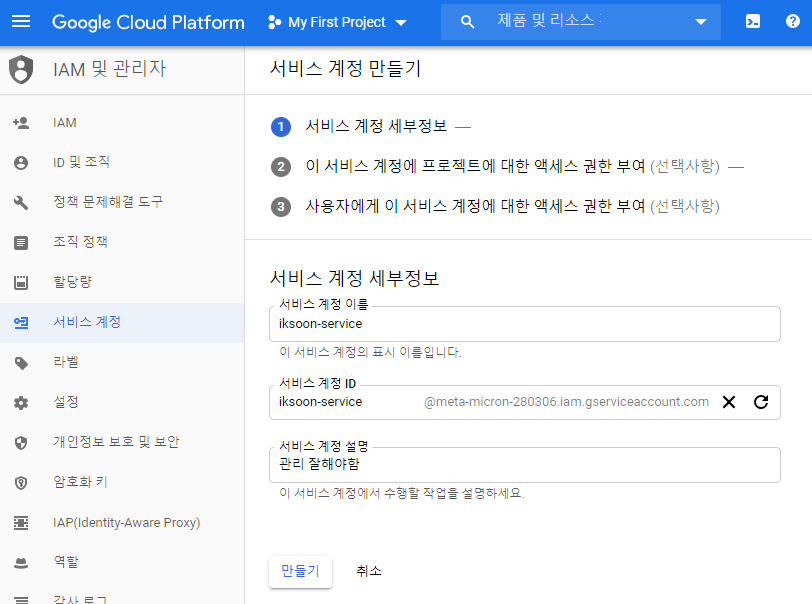Open the IAM menu item
Viewport: 812px width, 604px height.
122,123
